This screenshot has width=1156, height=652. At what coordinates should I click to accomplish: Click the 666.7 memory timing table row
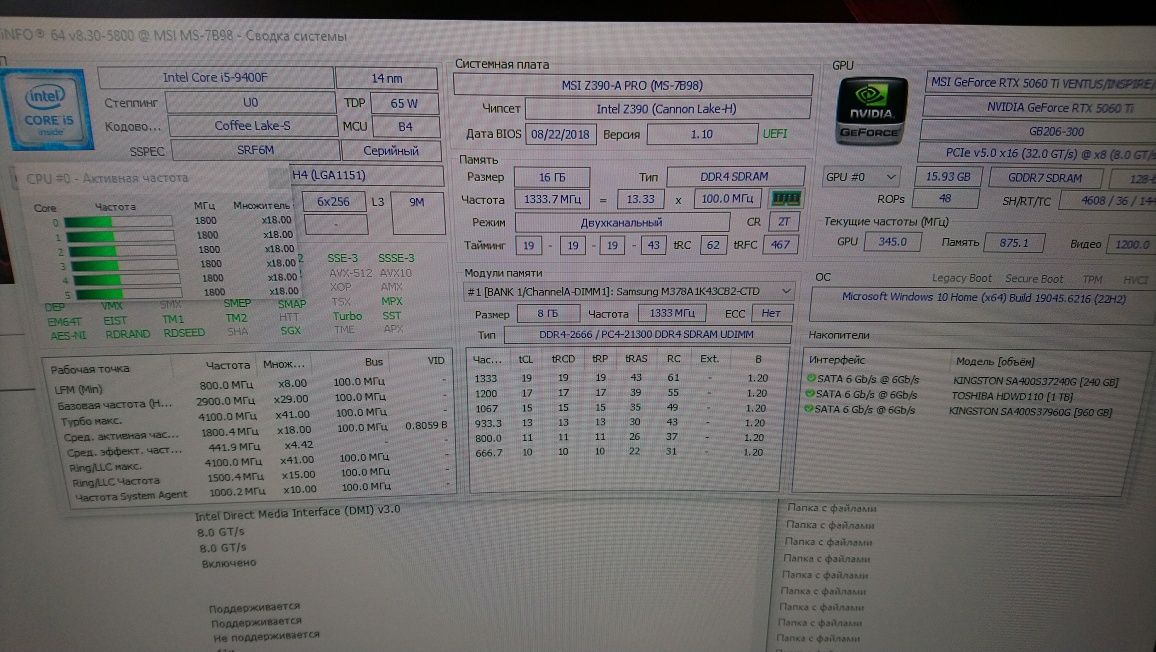[621, 452]
